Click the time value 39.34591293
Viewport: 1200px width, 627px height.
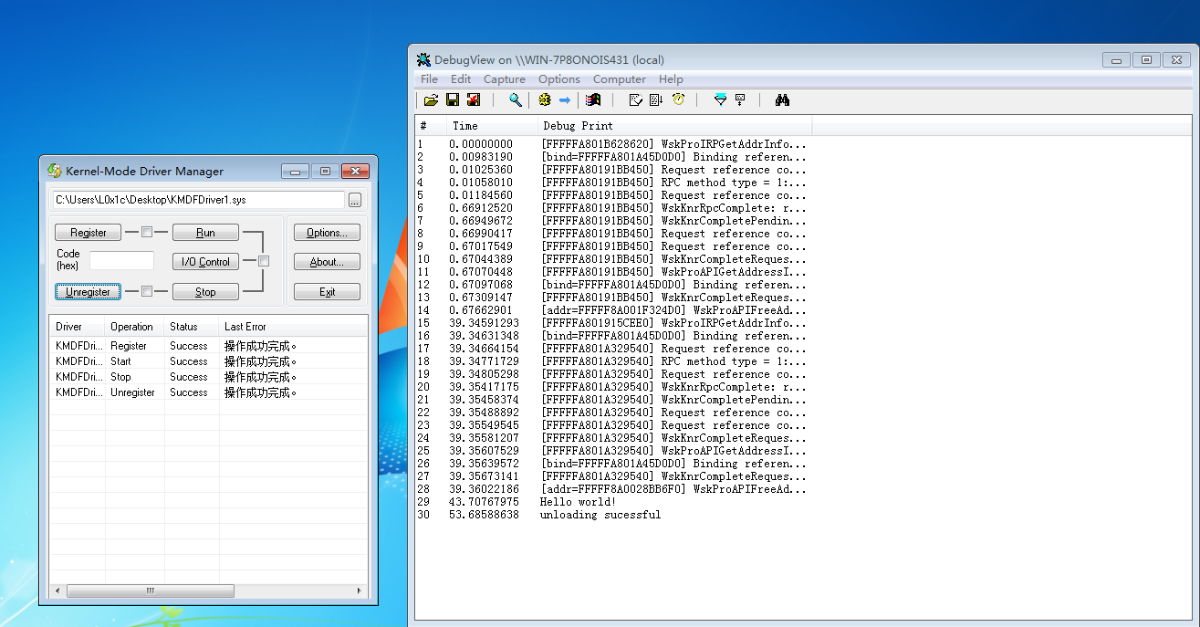point(484,323)
